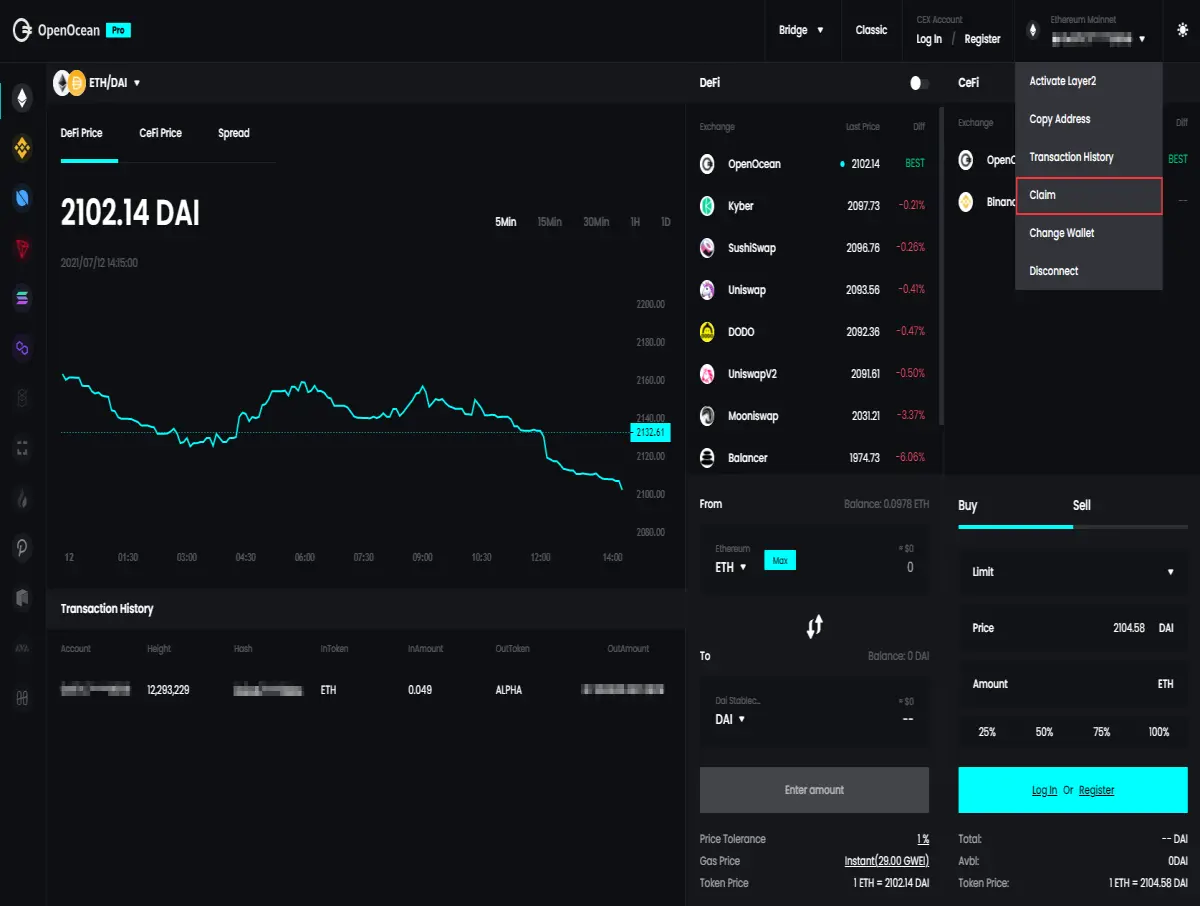This screenshot has width=1200, height=906.
Task: Select Polkadot chain sidebar icon
Action: coord(22,548)
